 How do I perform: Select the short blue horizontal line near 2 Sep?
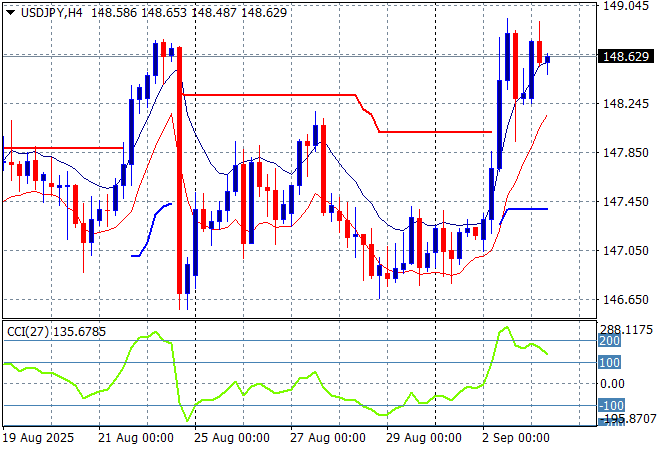tap(527, 209)
